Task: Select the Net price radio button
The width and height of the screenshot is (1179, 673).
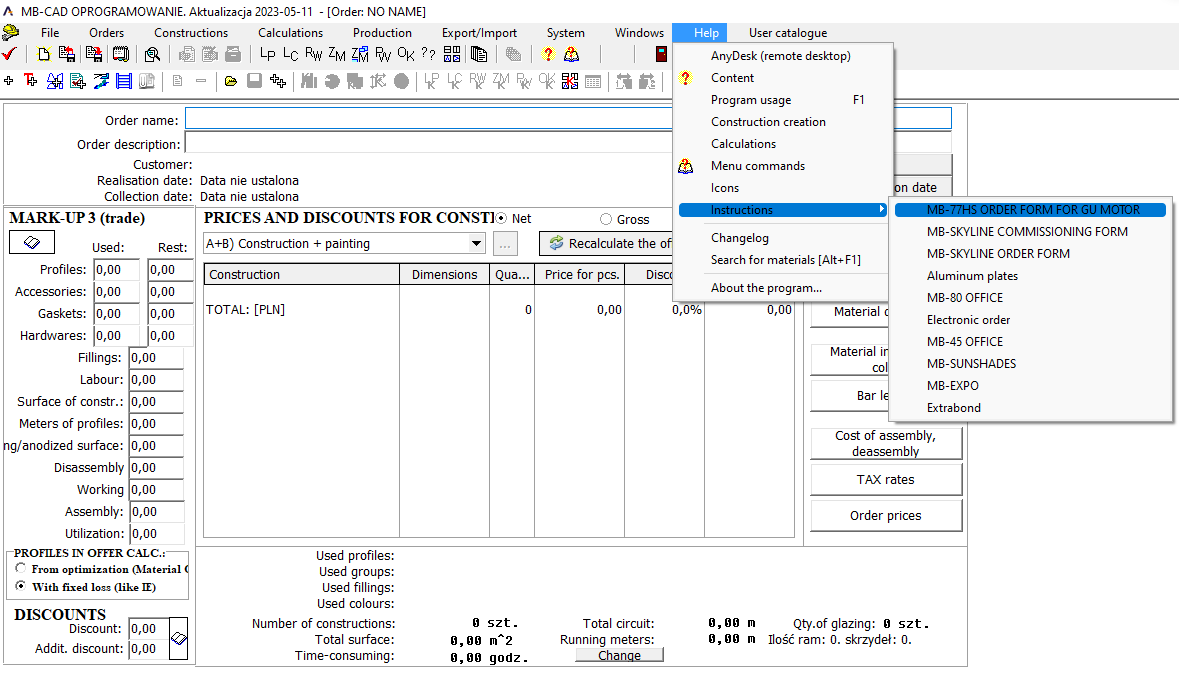Action: [501, 219]
